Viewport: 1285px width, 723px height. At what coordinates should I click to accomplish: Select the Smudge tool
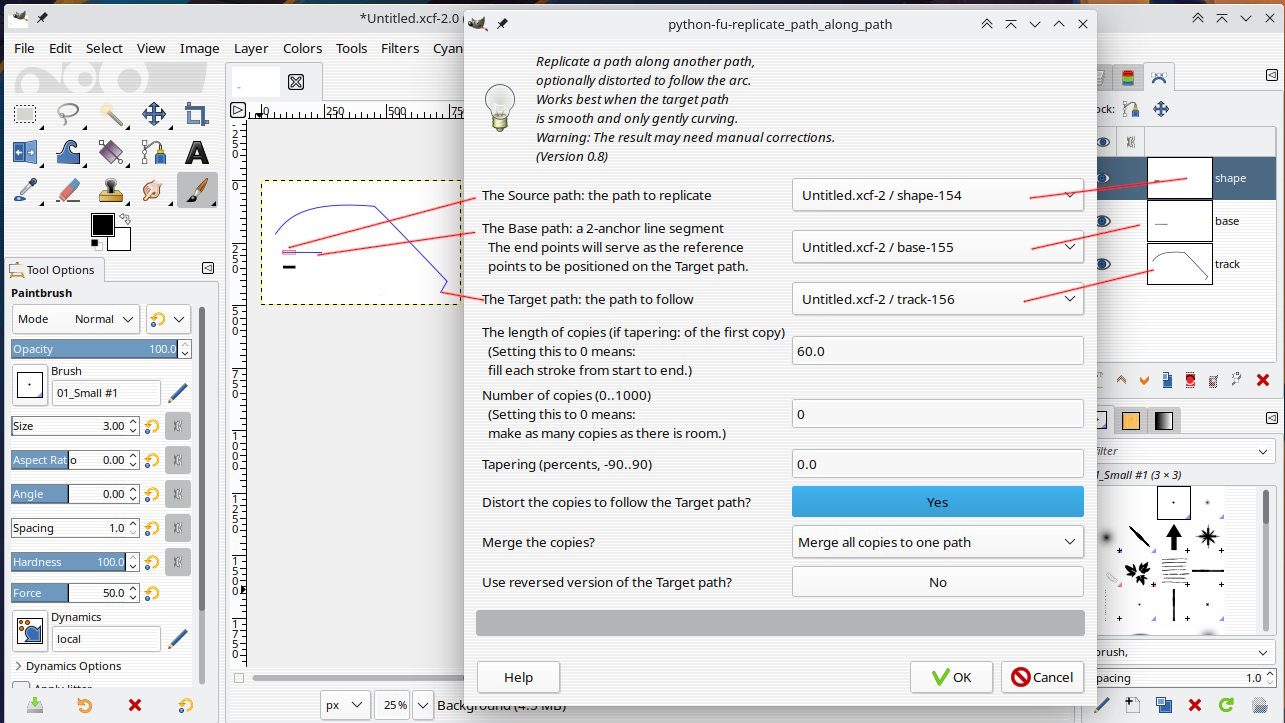154,190
